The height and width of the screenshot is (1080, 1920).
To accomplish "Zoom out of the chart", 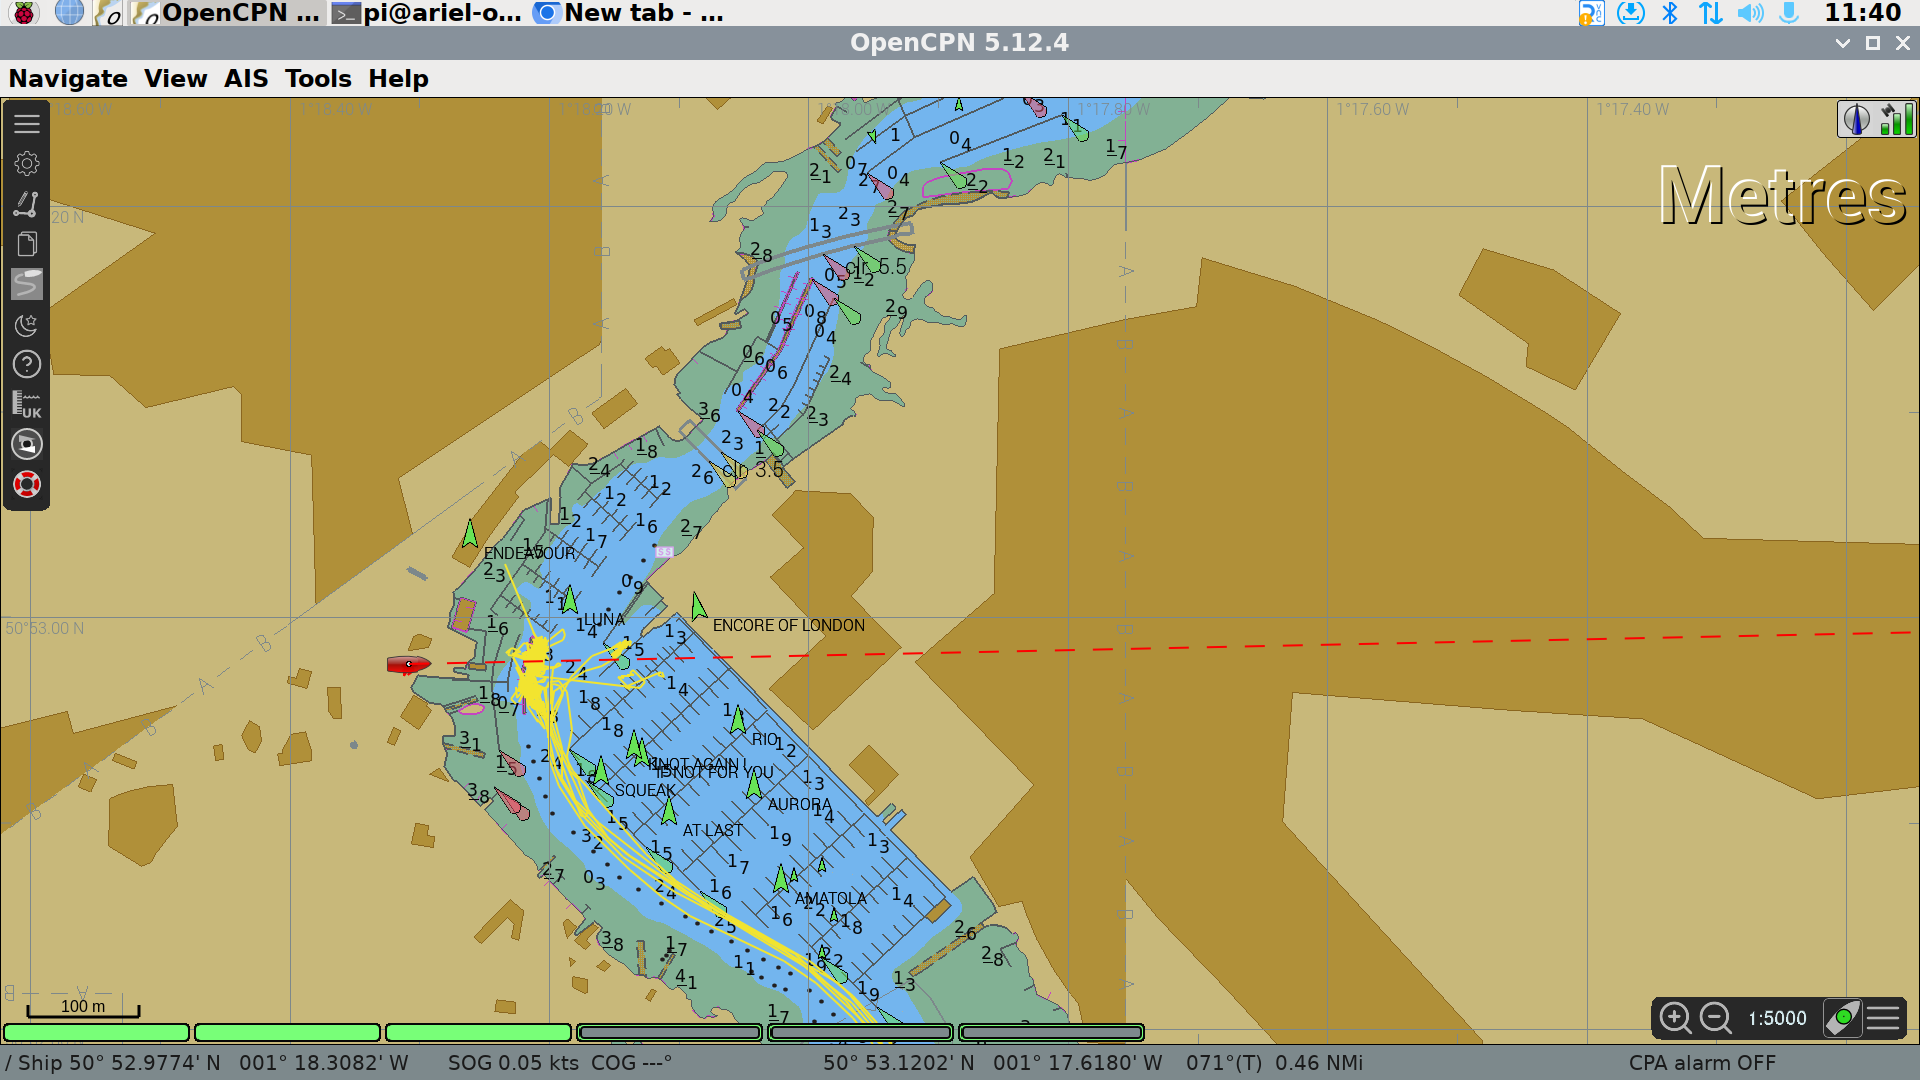I will (1716, 1018).
